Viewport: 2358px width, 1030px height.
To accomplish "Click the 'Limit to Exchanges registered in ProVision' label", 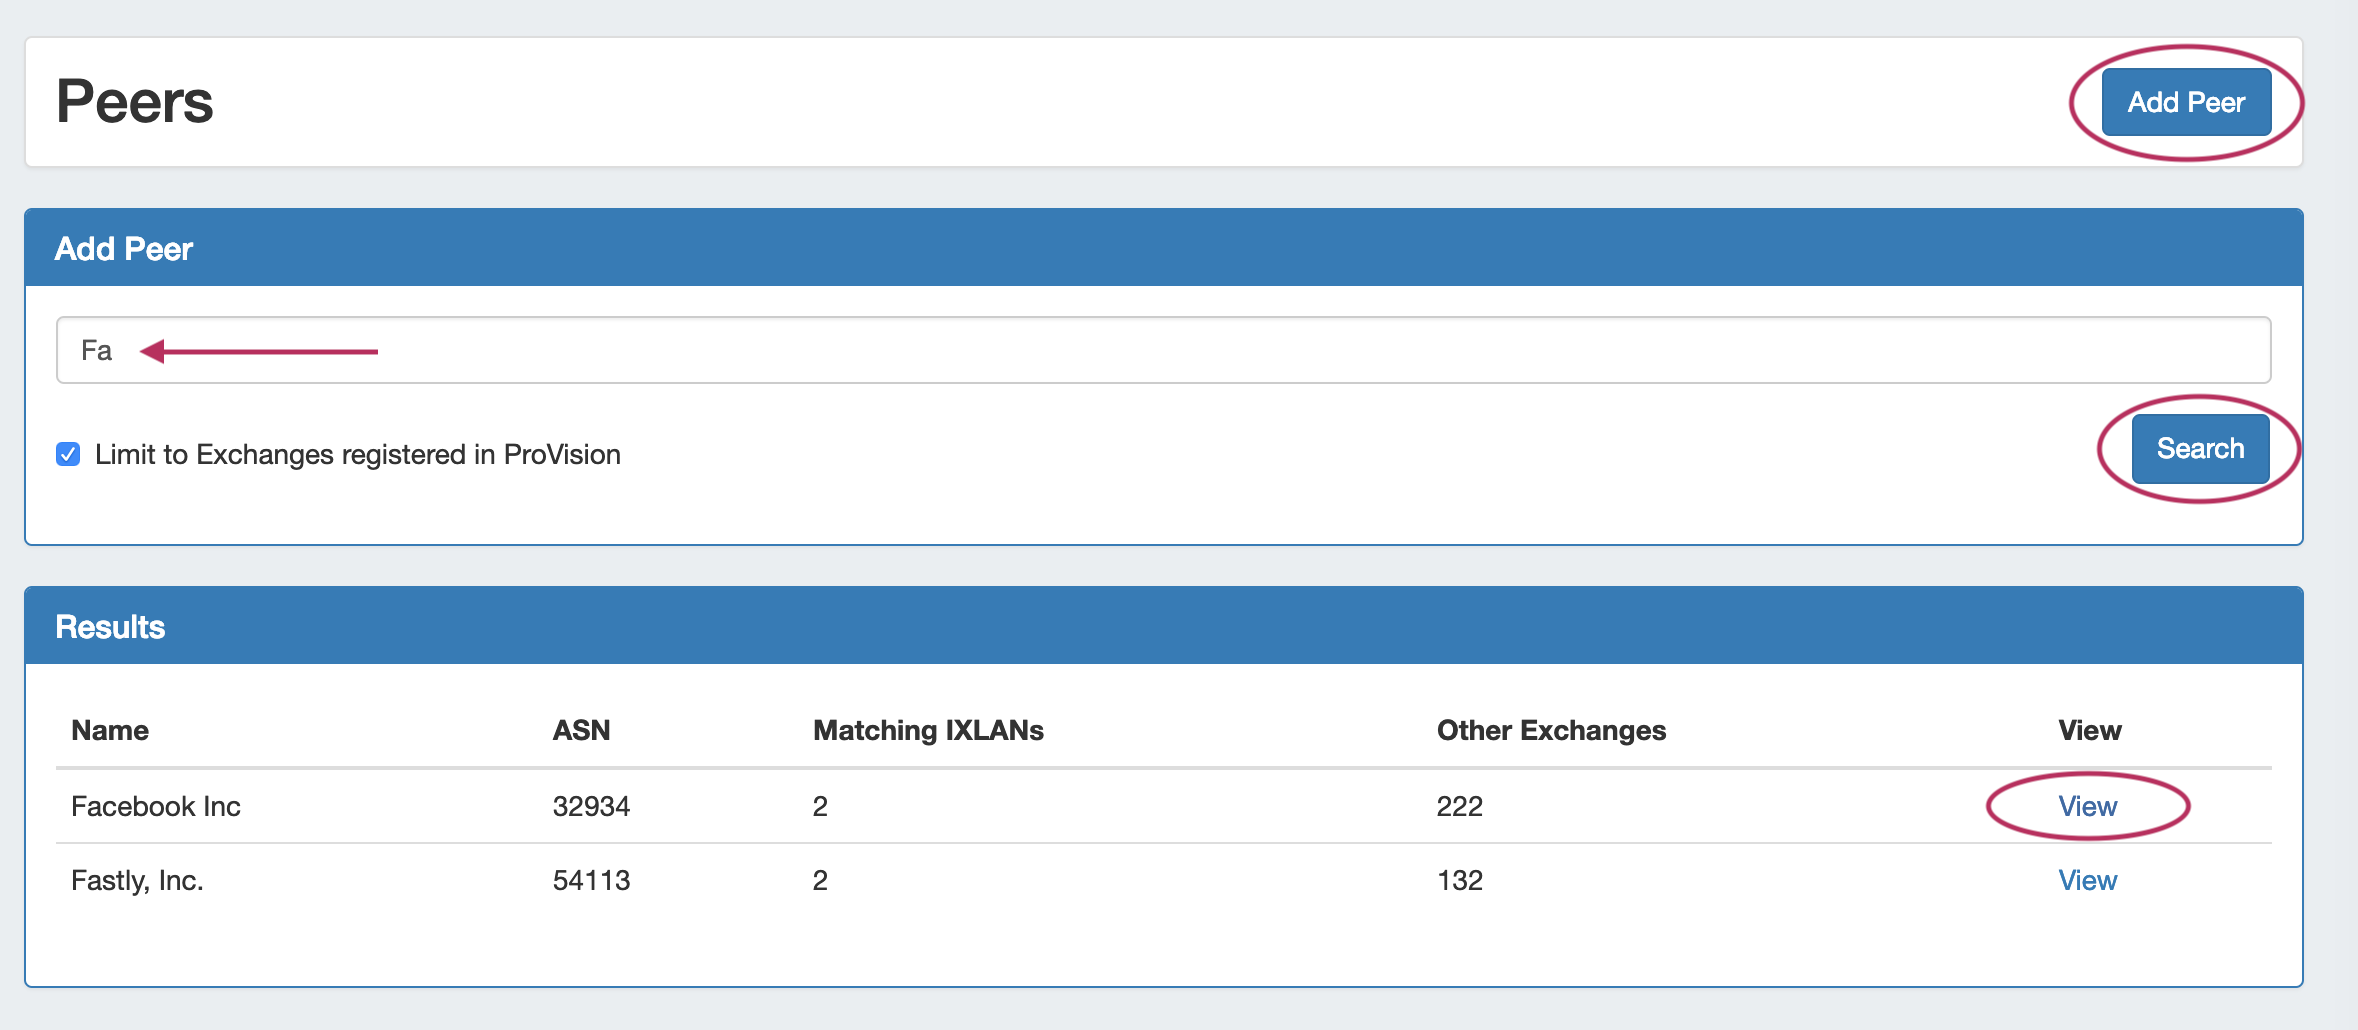I will pyautogui.click(x=357, y=455).
